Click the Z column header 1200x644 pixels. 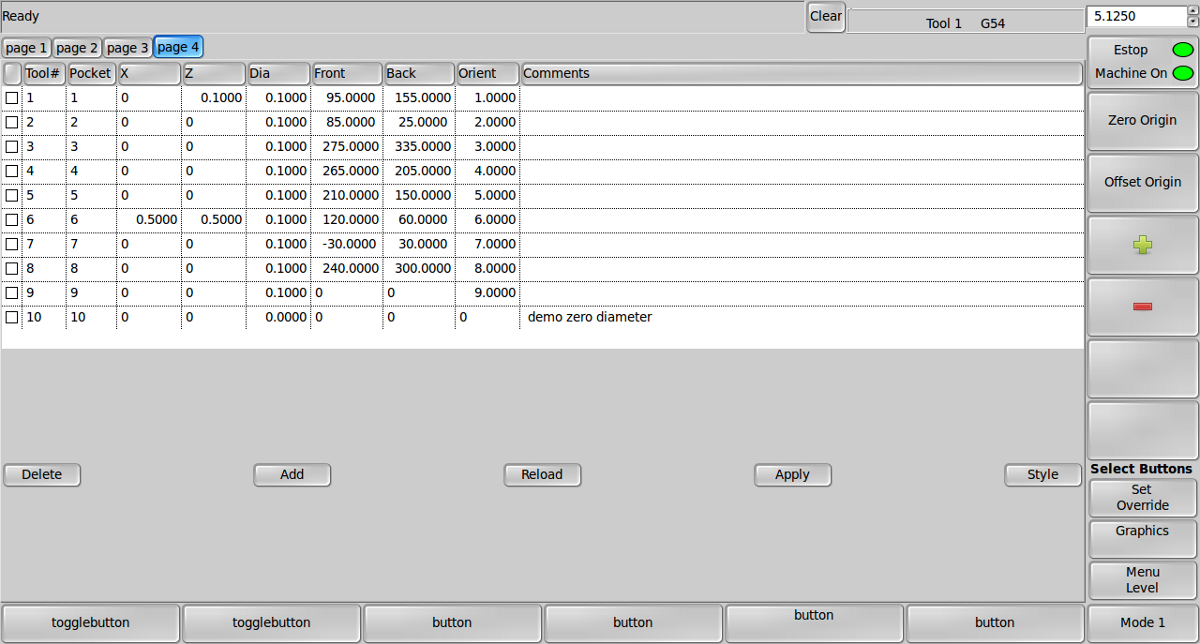click(214, 73)
